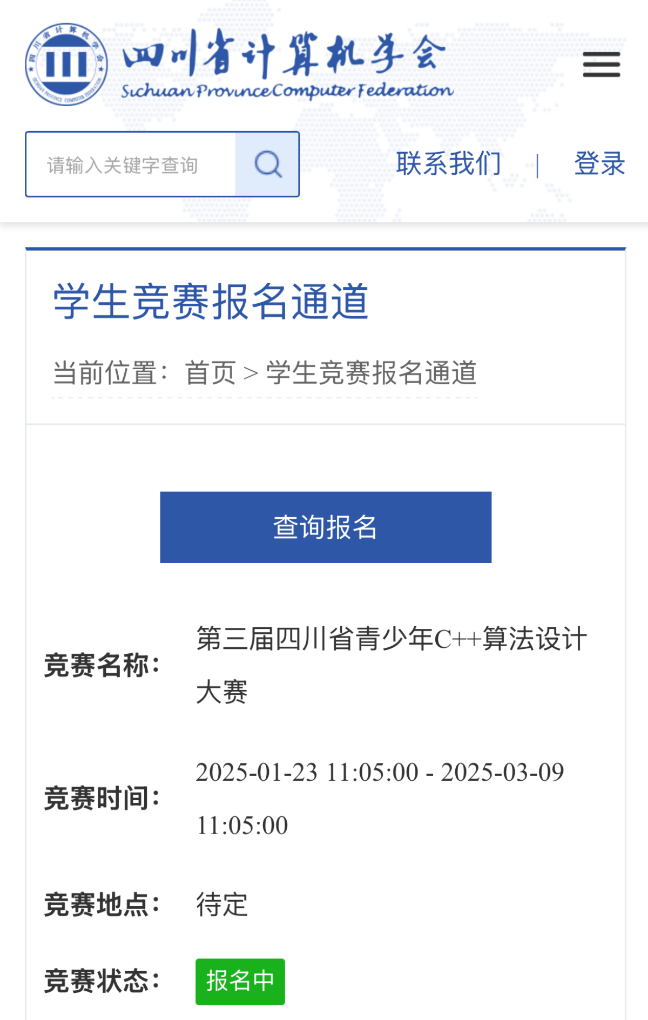Click the 查询报名 button
The width and height of the screenshot is (648, 1020).
[x=325, y=527]
